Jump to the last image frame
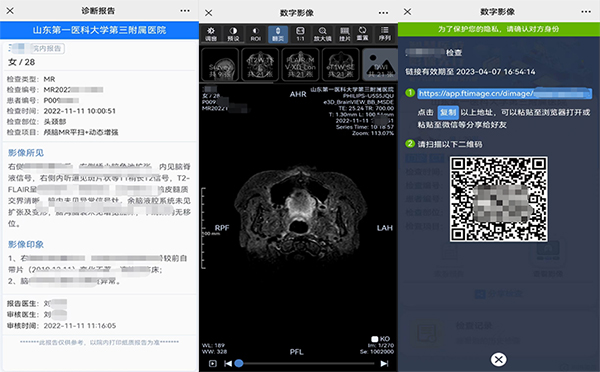Screen dimensions: 600x372 [x=384, y=363]
